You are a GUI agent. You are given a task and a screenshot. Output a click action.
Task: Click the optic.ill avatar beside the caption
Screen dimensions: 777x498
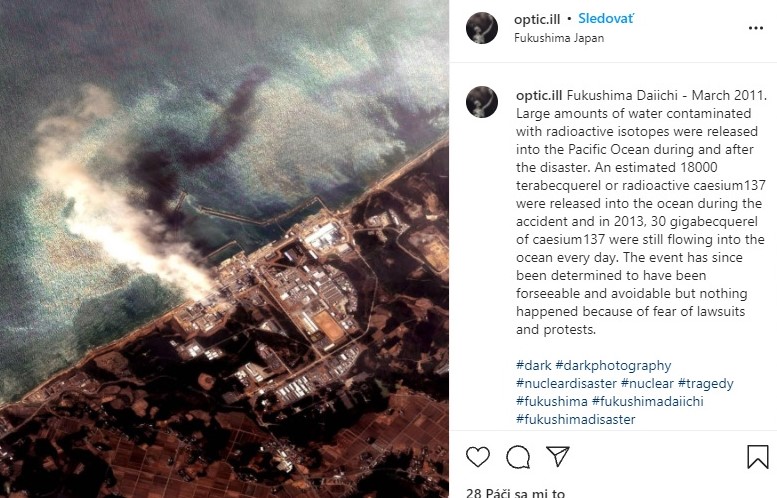(482, 102)
